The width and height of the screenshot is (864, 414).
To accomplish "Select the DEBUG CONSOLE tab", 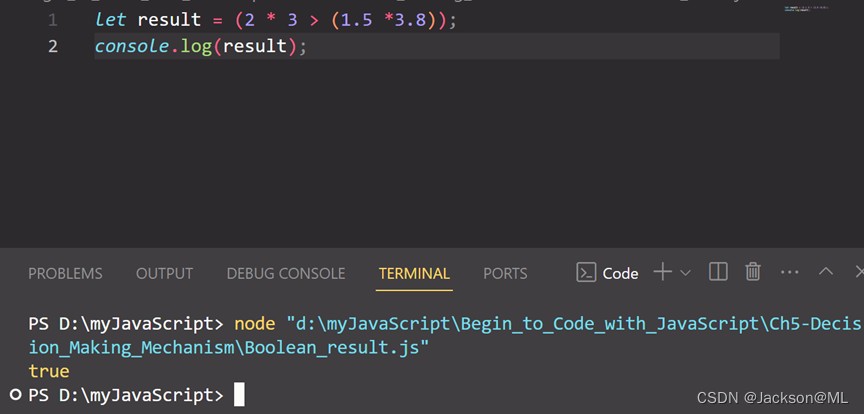I will [x=286, y=273].
